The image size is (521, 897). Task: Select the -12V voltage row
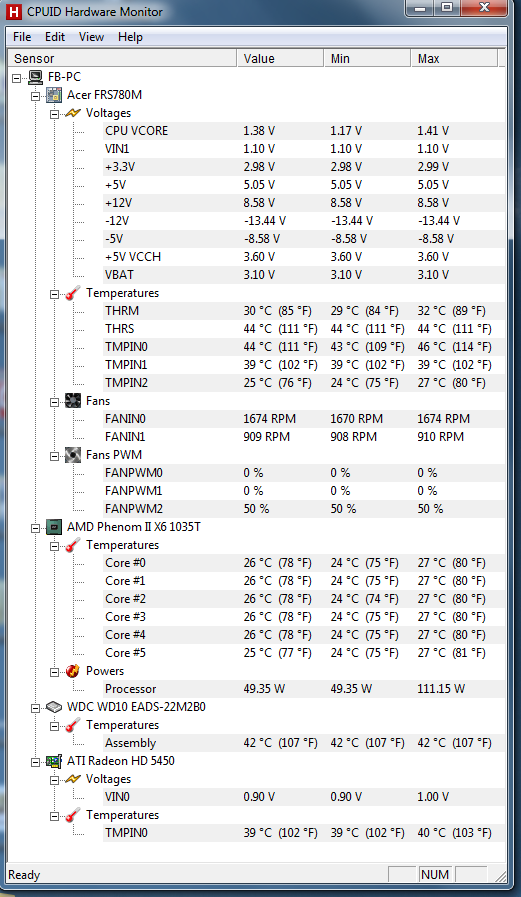304,221
